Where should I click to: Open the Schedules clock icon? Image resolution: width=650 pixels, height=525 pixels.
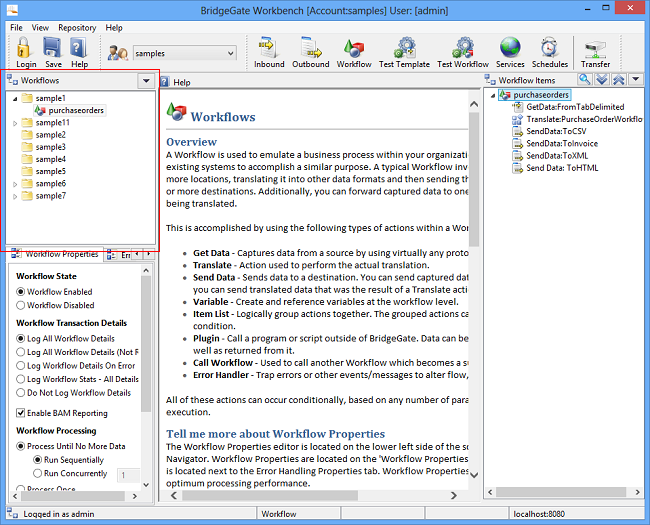pyautogui.click(x=549, y=48)
